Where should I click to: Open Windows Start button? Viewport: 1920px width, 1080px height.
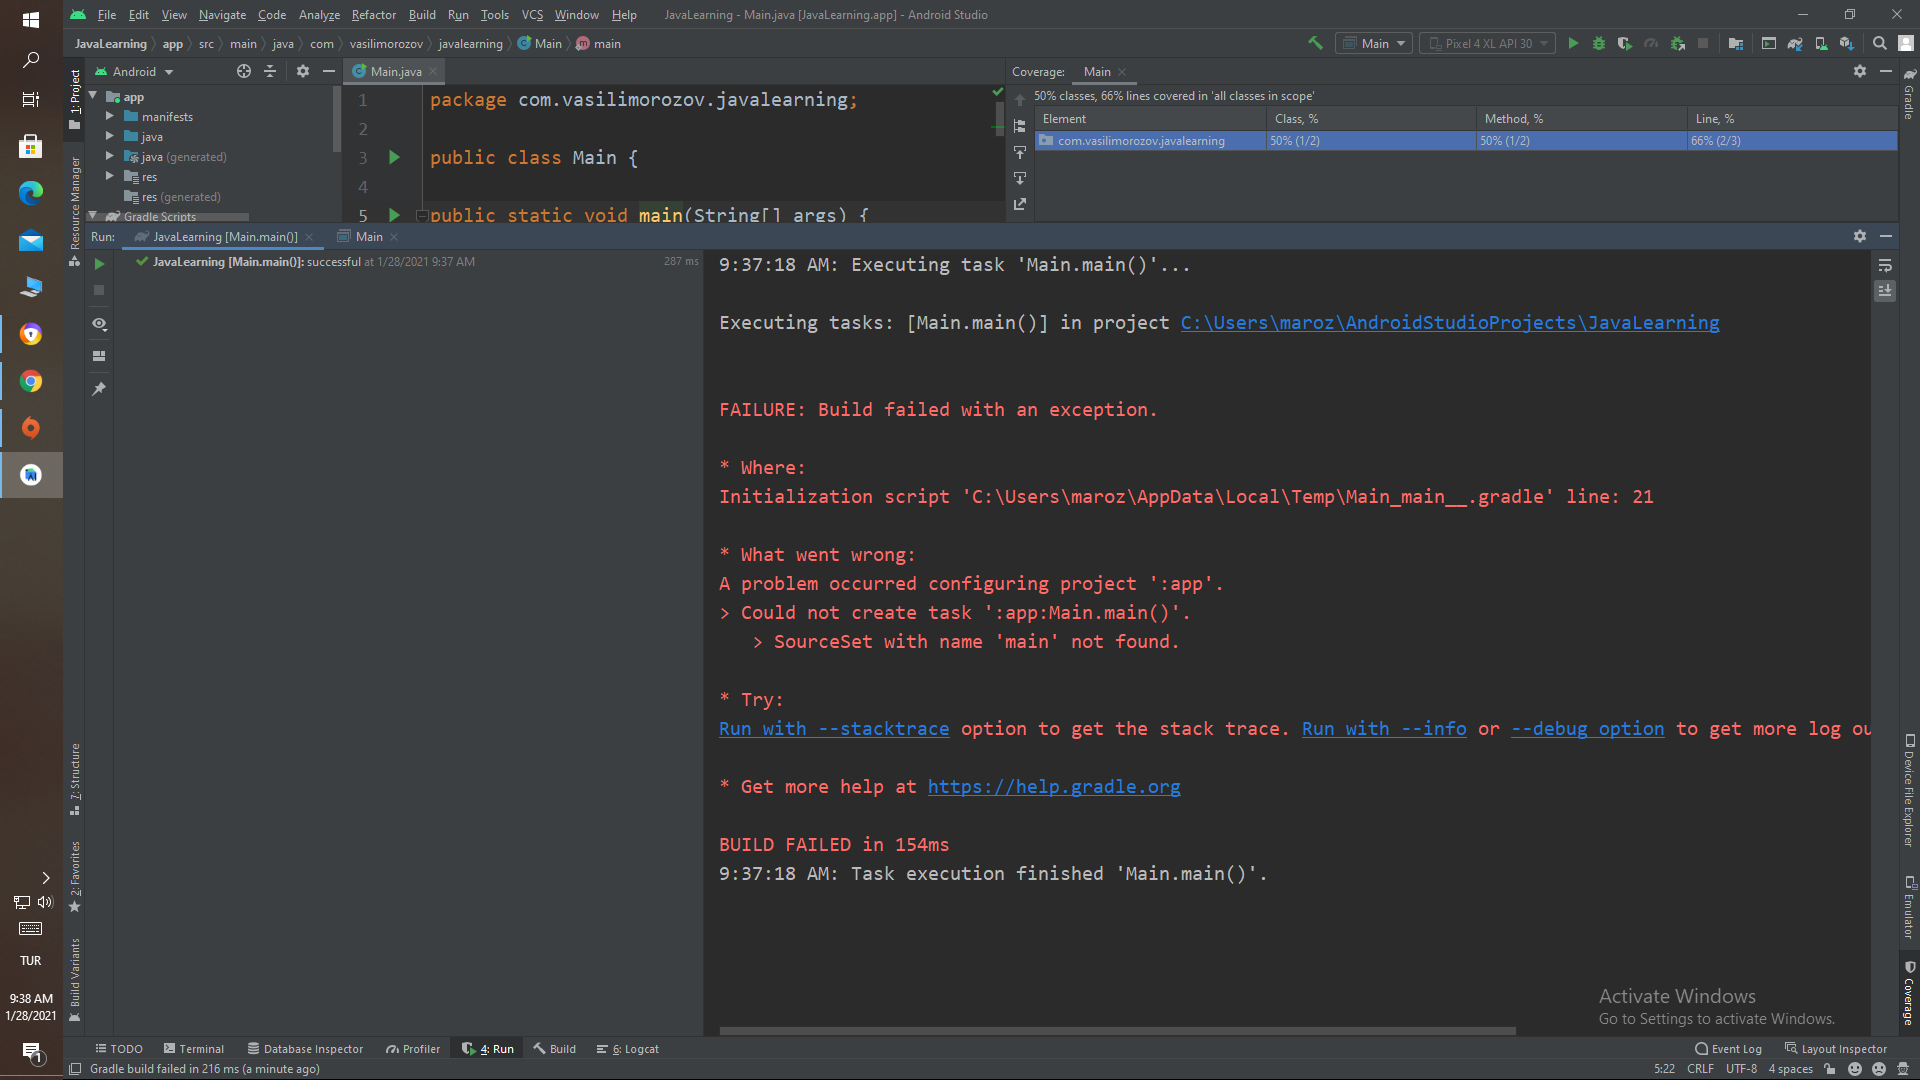coord(31,20)
